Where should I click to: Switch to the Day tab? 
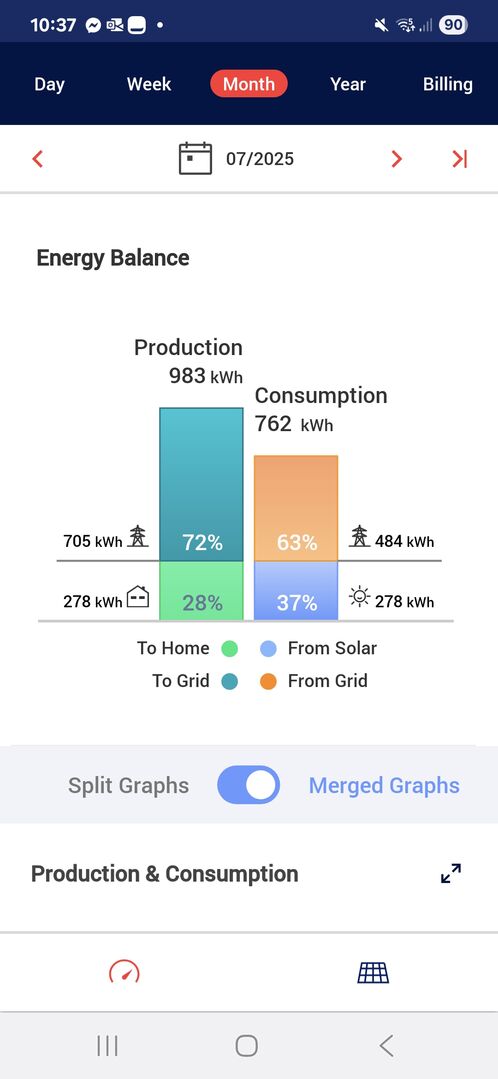tap(50, 84)
